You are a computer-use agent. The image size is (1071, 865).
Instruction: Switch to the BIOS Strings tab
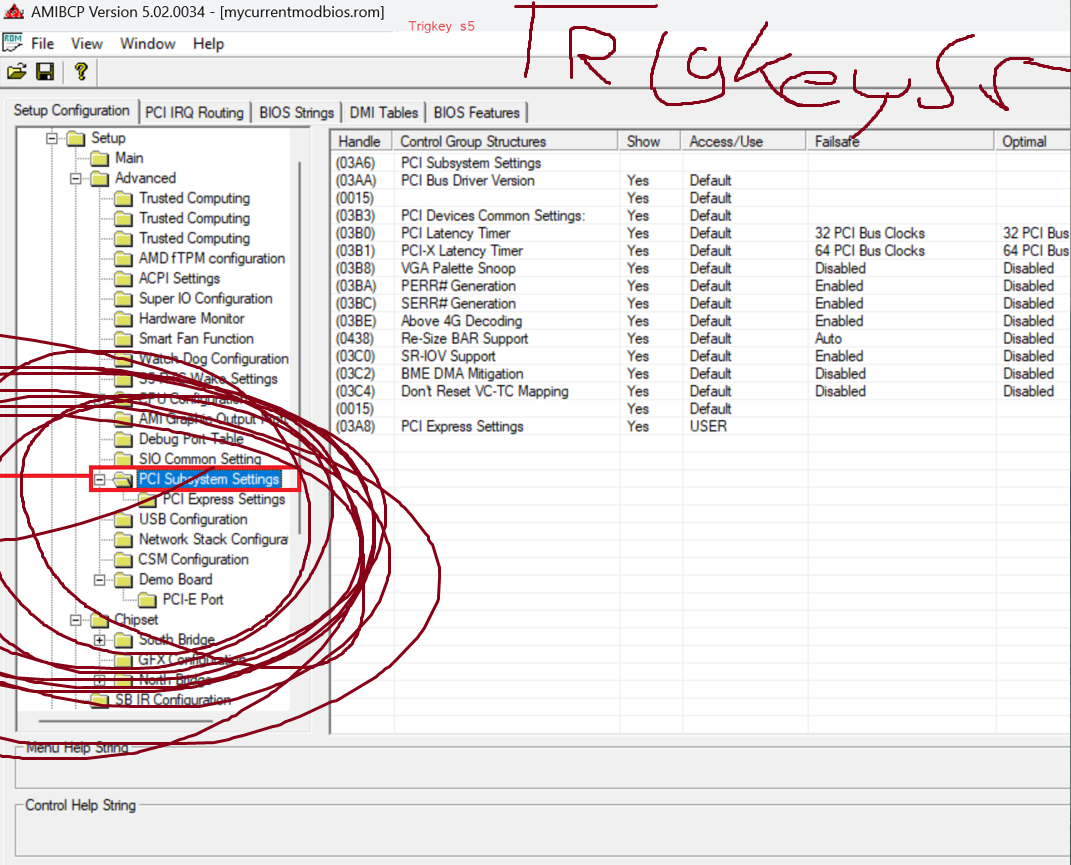coord(296,113)
